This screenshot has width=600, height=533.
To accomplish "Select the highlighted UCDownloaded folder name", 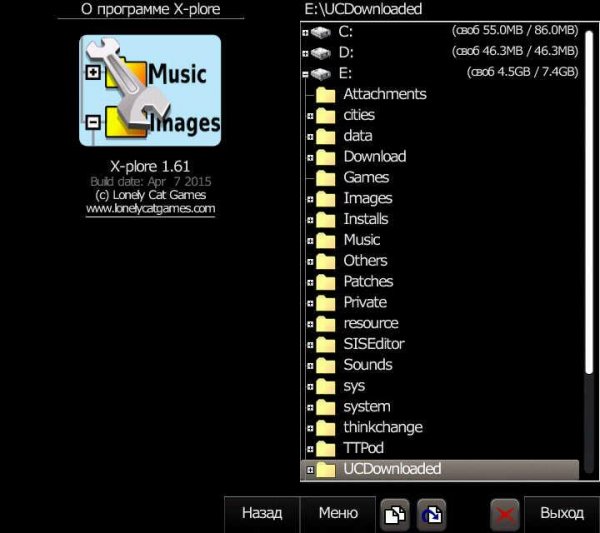I will point(392,469).
